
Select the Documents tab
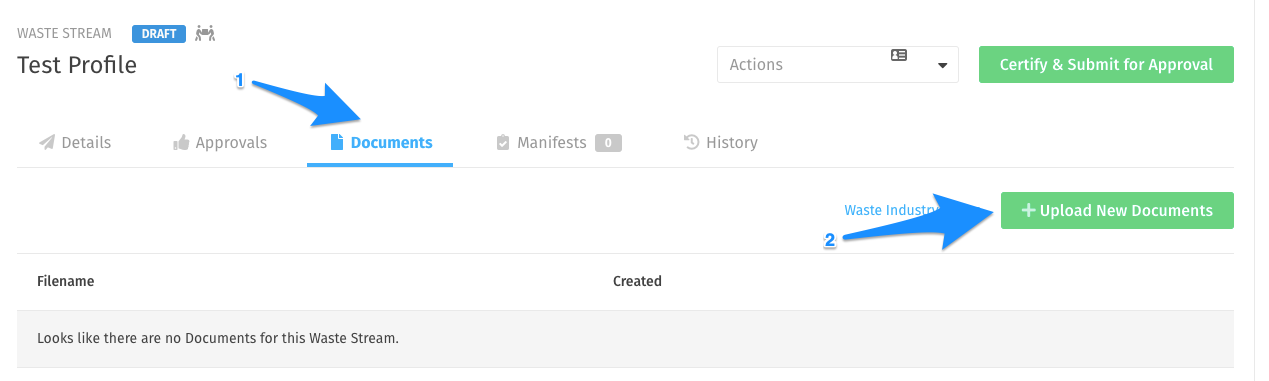pyautogui.click(x=380, y=143)
